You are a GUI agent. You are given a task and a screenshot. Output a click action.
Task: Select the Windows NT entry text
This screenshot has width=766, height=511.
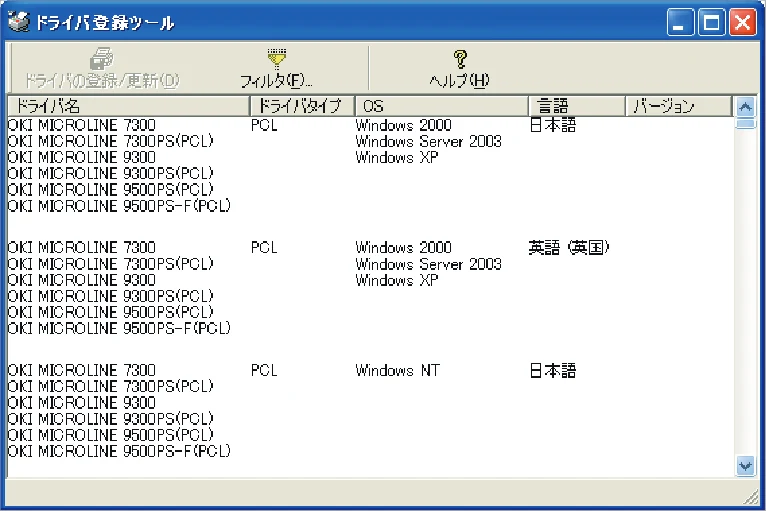pyautogui.click(x=398, y=370)
